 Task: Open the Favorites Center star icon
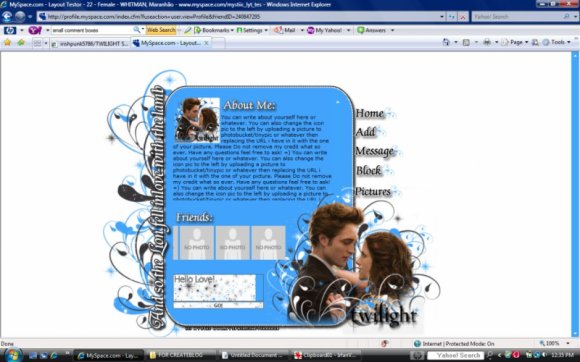(x=7, y=43)
